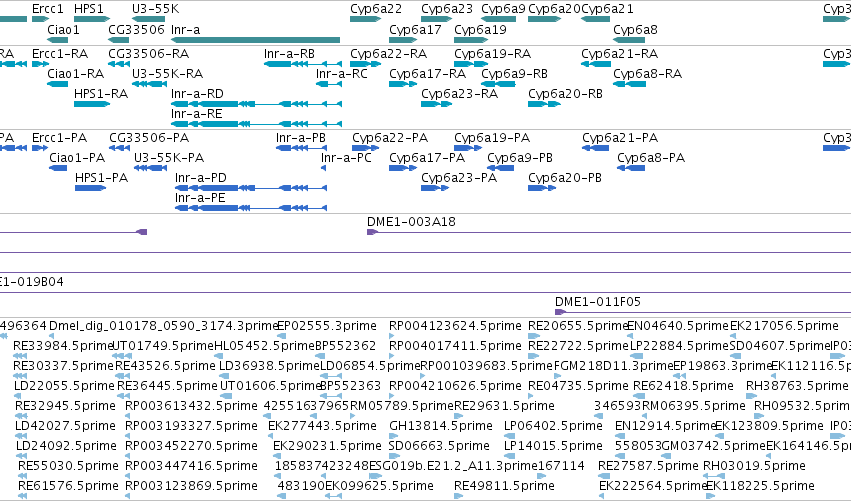Click the HPS1 gene feature
The width and height of the screenshot is (851, 501).
click(x=92, y=19)
